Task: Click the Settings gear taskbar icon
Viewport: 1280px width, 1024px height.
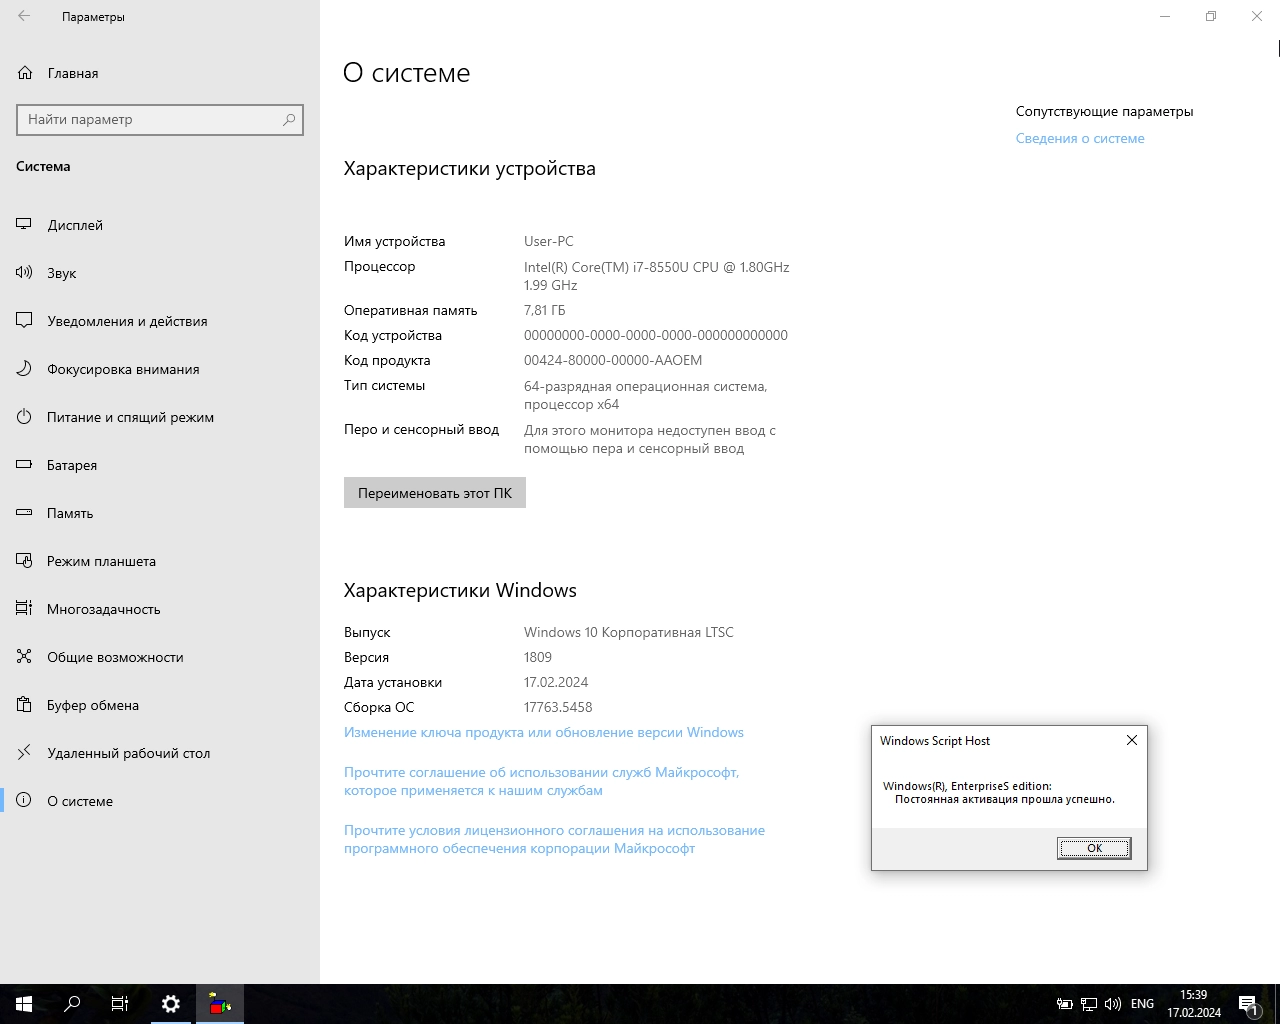Action: (x=171, y=1004)
